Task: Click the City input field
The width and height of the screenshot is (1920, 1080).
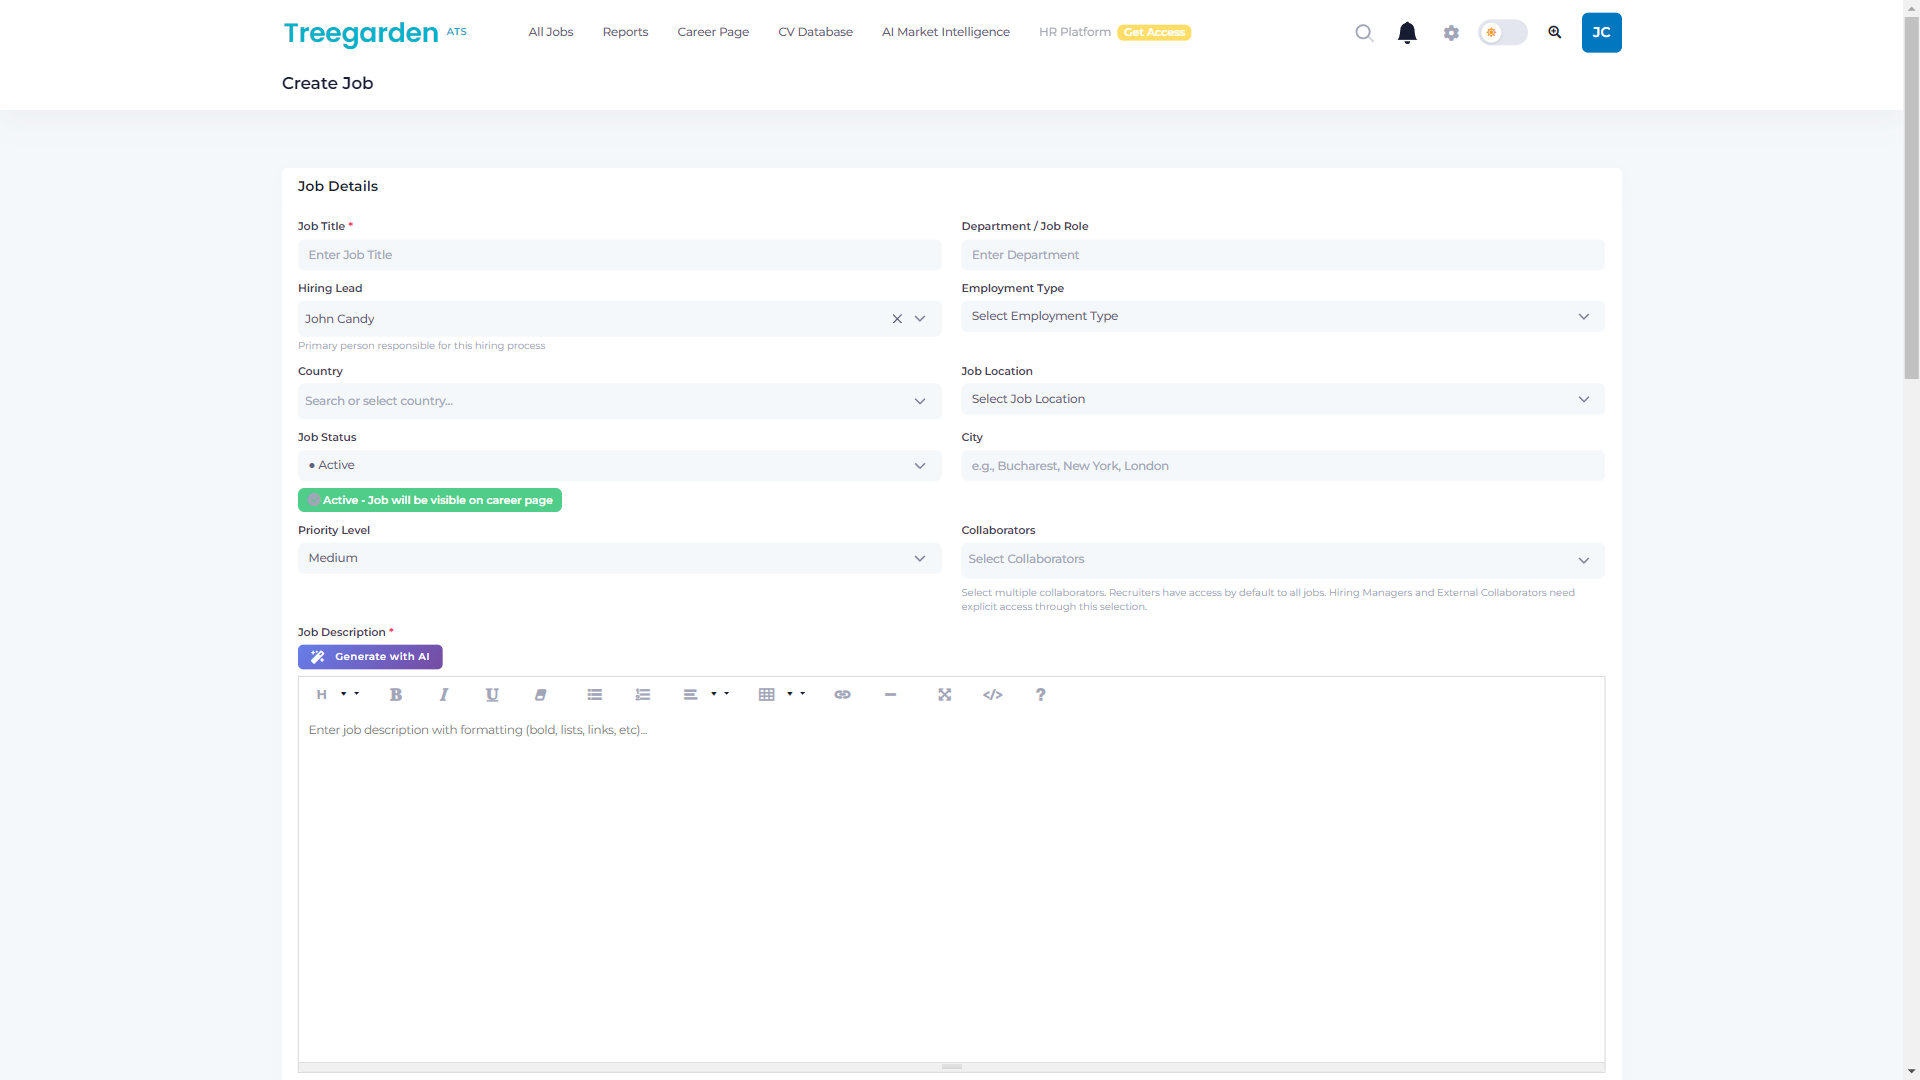Action: tap(1283, 466)
